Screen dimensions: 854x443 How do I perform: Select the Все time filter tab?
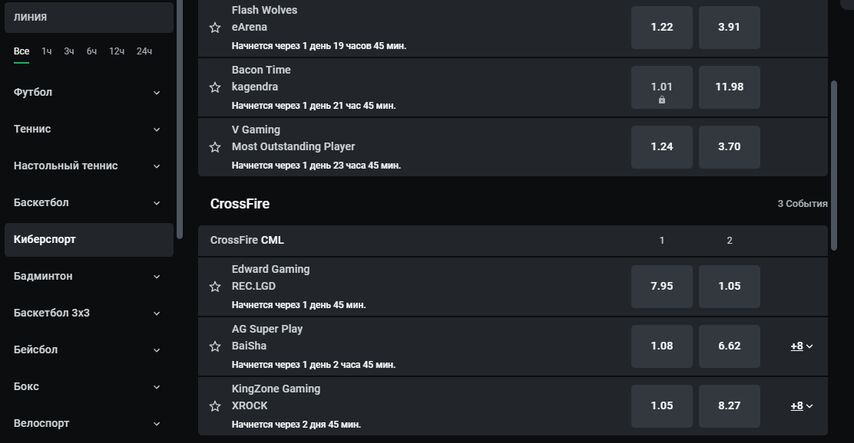click(x=21, y=51)
